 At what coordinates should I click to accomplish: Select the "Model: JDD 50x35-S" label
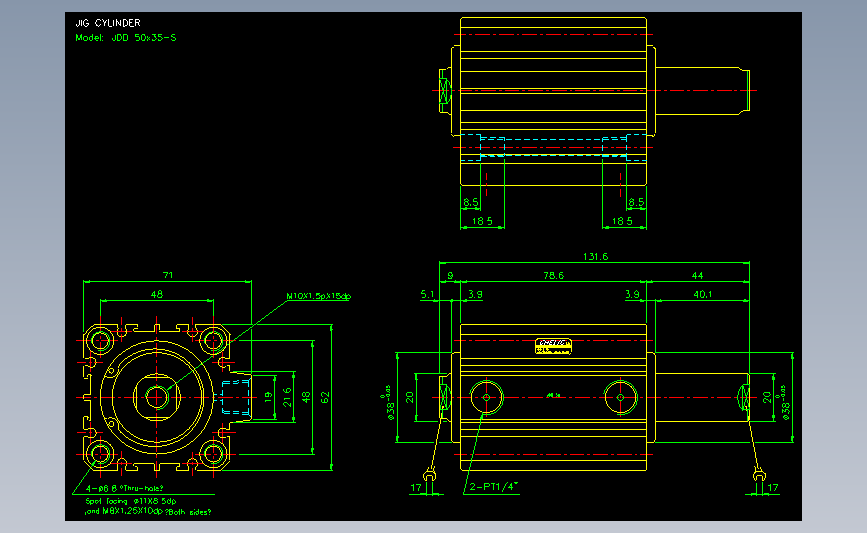pos(126,38)
